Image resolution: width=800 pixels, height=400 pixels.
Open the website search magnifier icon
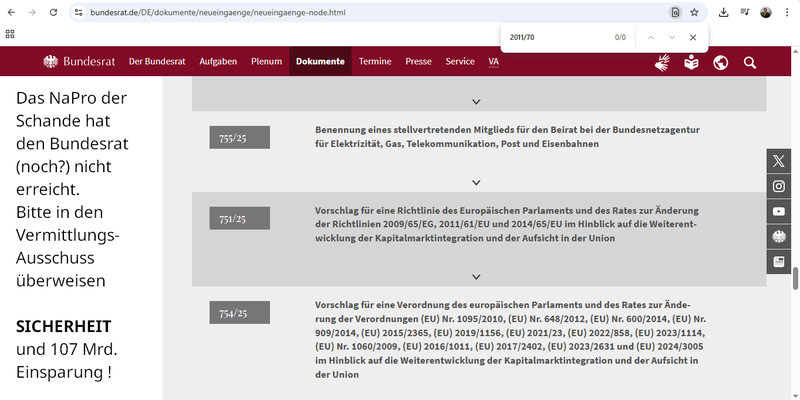point(750,62)
